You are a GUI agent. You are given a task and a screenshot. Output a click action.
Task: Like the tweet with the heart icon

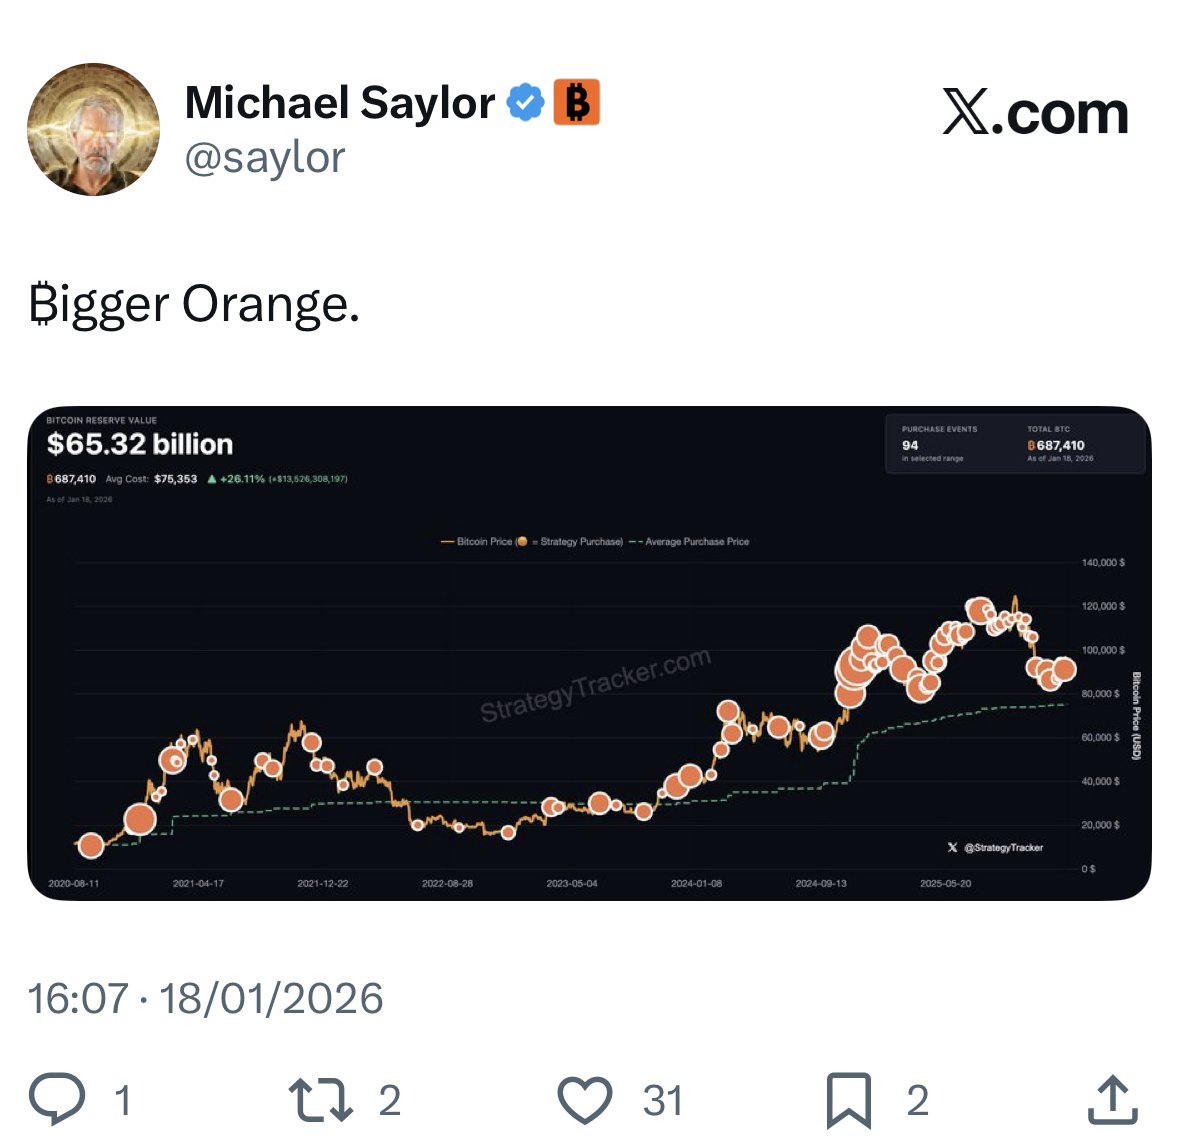click(x=584, y=1100)
